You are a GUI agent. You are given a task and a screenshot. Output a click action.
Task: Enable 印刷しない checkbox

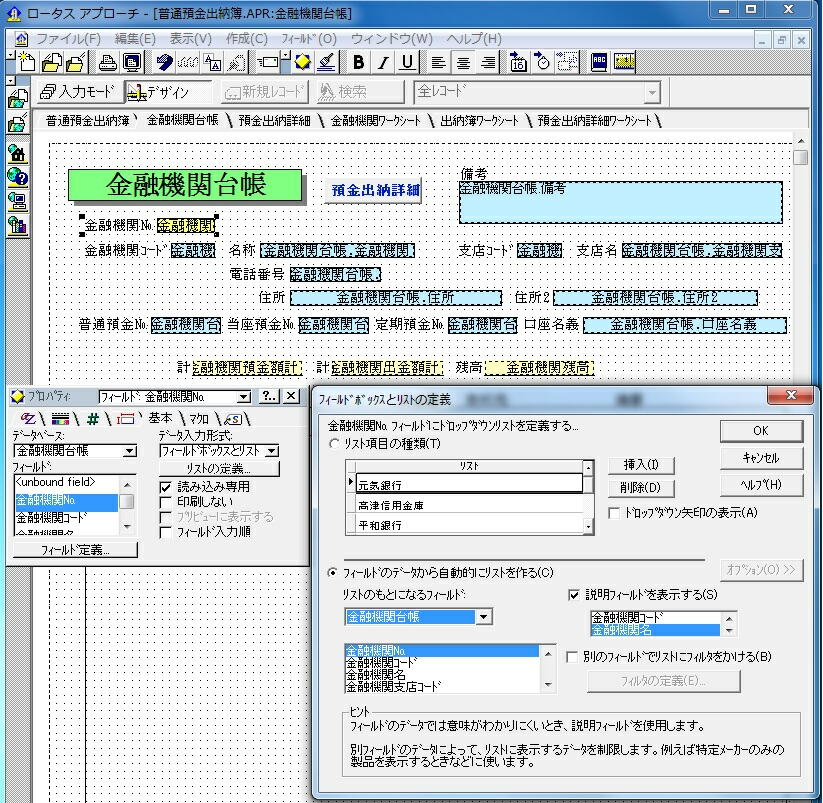(165, 502)
